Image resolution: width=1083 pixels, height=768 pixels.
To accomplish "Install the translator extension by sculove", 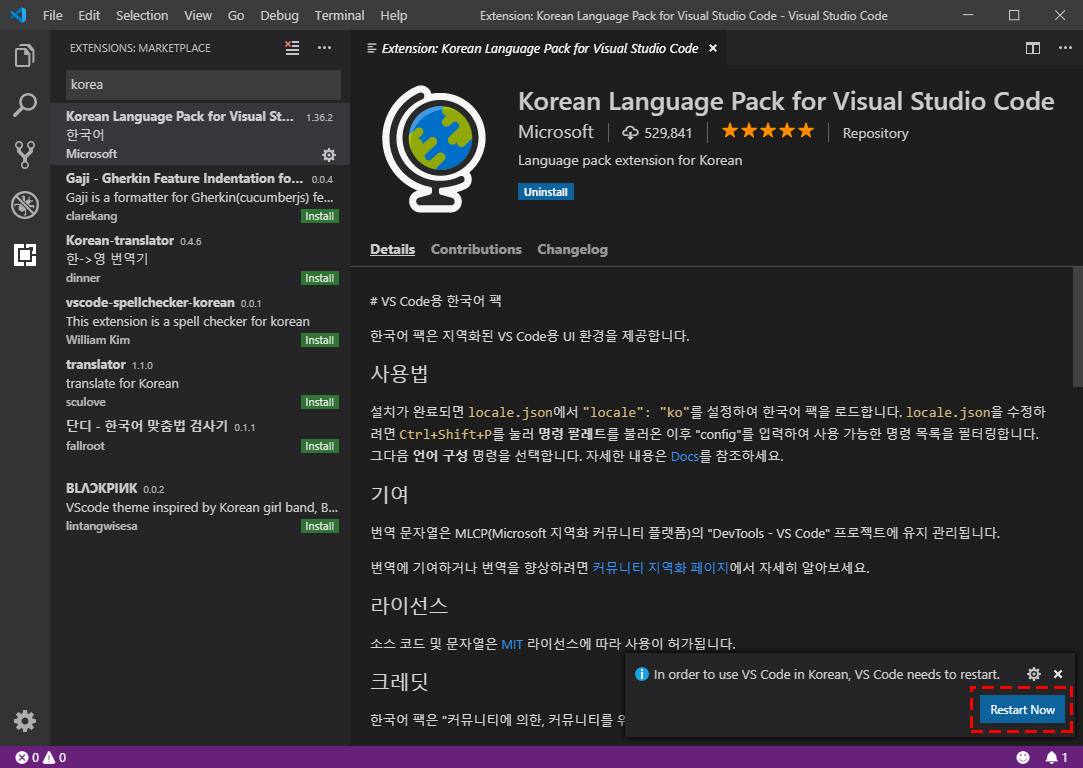I will click(320, 402).
